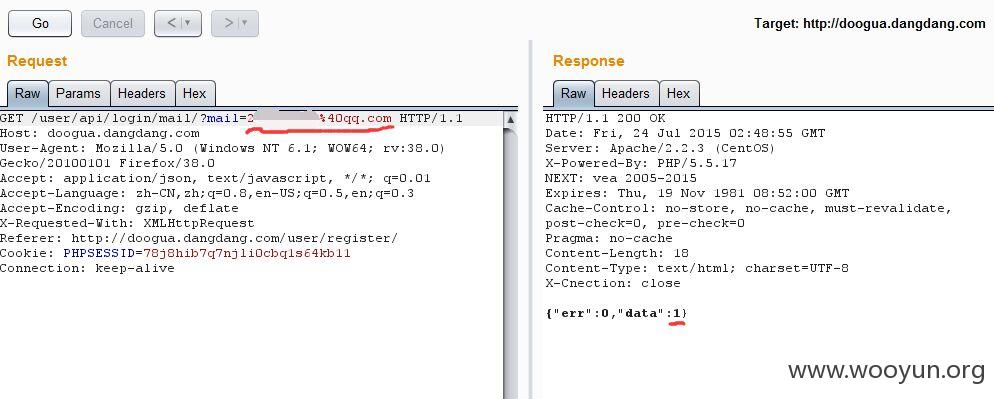Select the Response Raw tab
994x399 pixels.
[x=573, y=93]
